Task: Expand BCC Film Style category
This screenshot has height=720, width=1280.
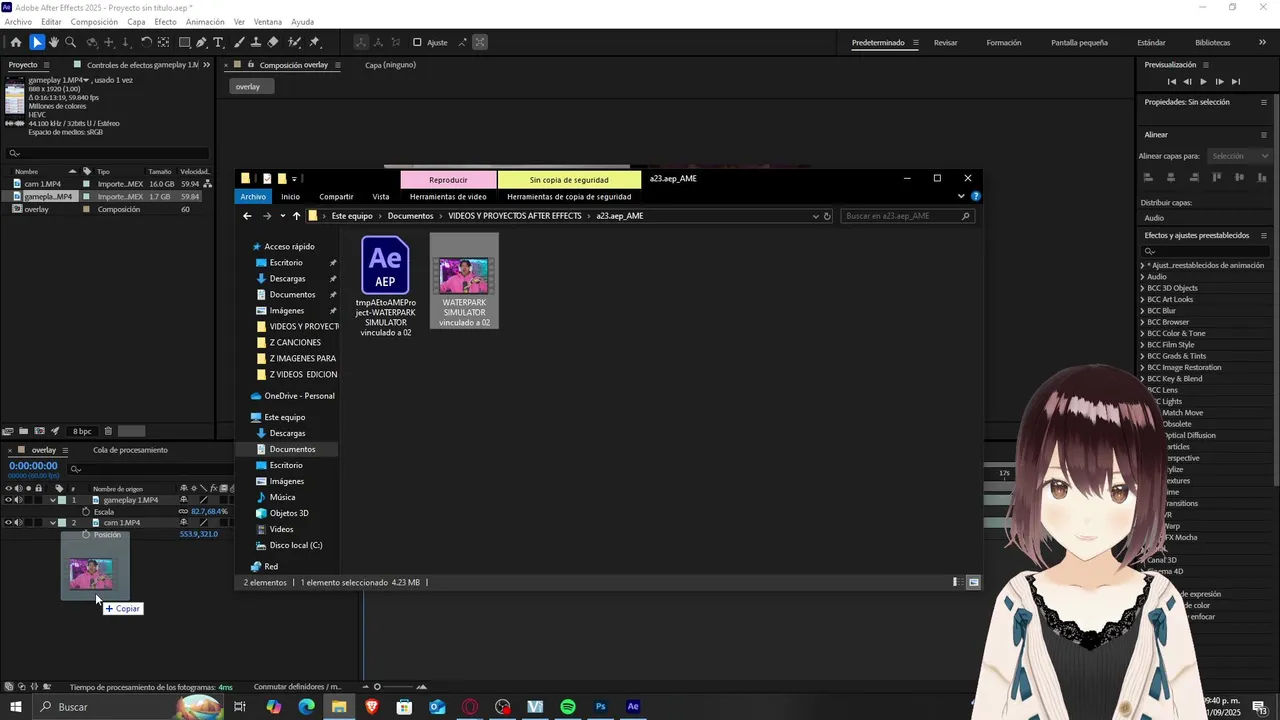Action: pyautogui.click(x=1143, y=345)
